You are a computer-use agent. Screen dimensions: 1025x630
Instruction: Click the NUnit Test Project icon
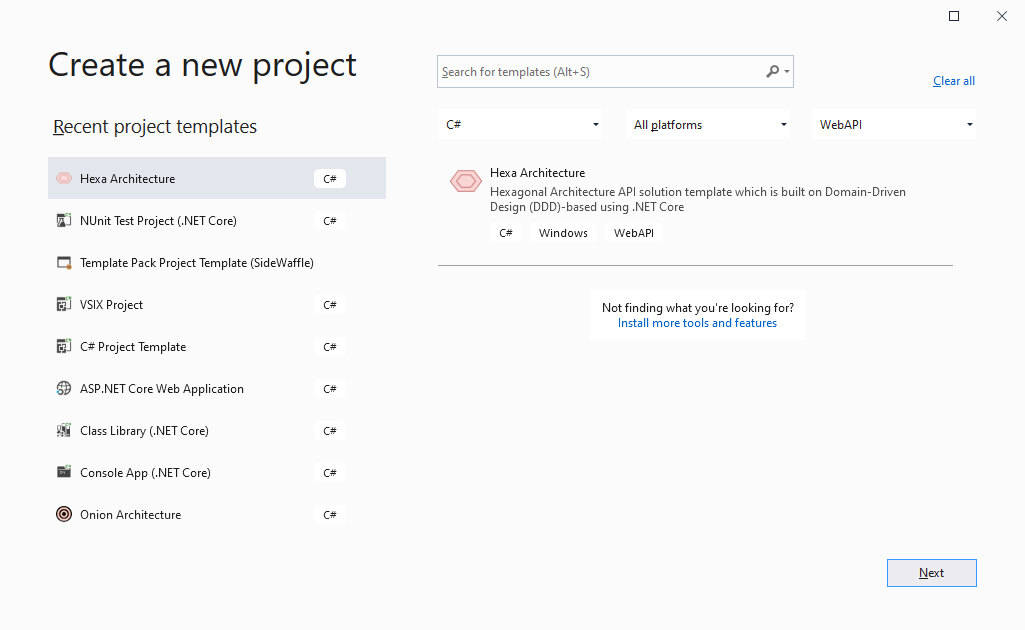pyautogui.click(x=64, y=220)
